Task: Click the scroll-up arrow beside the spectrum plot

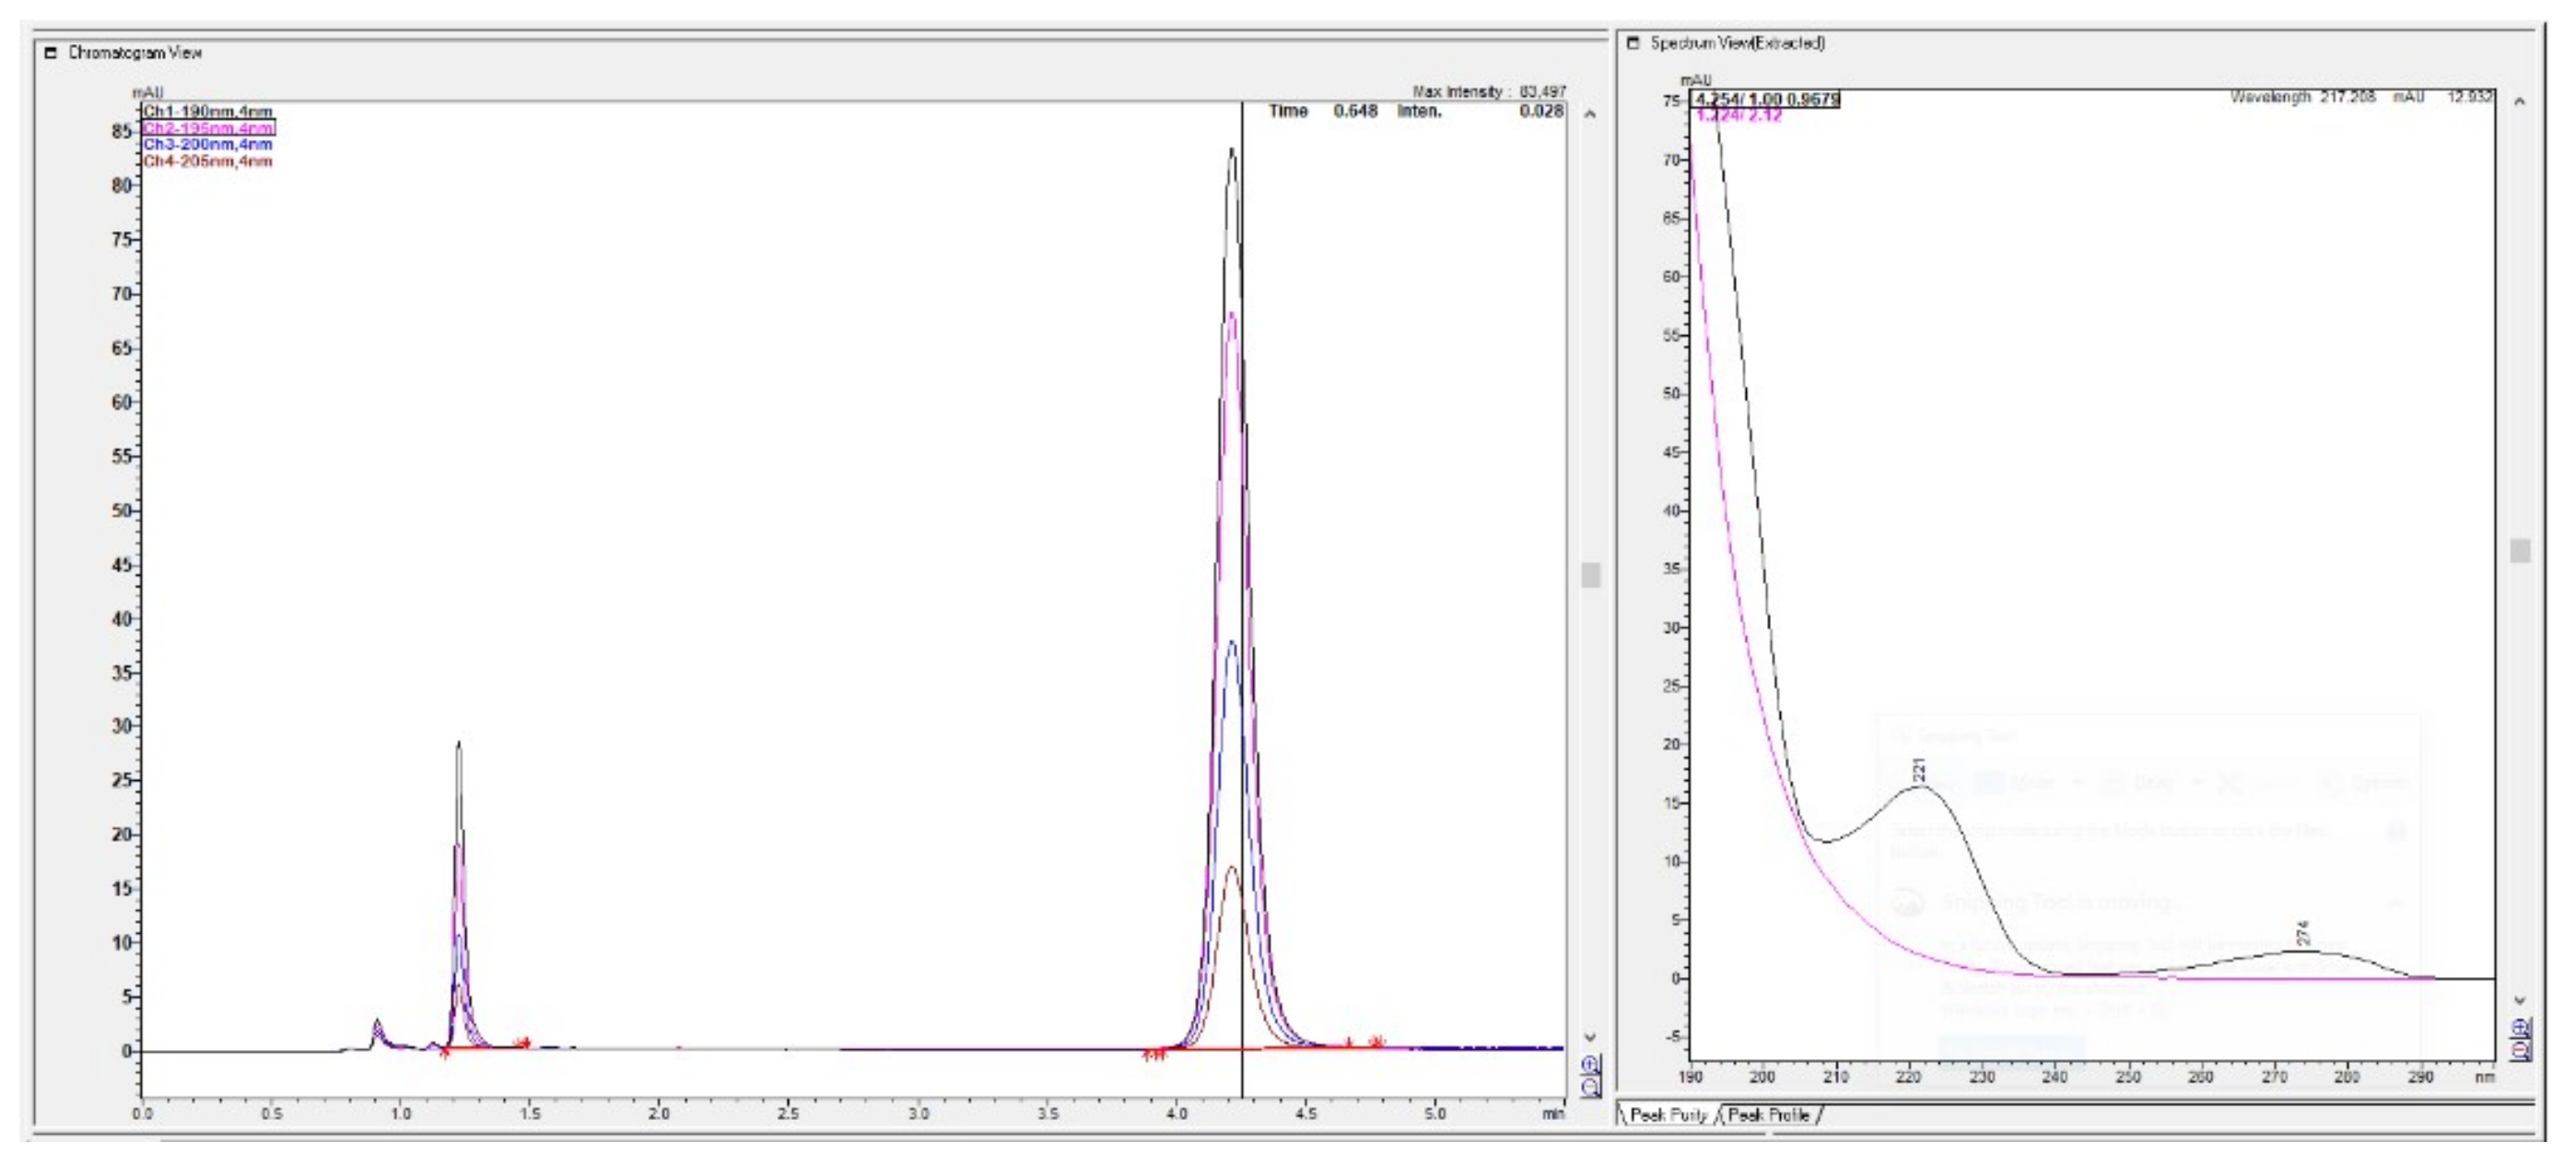Action: tap(2521, 103)
